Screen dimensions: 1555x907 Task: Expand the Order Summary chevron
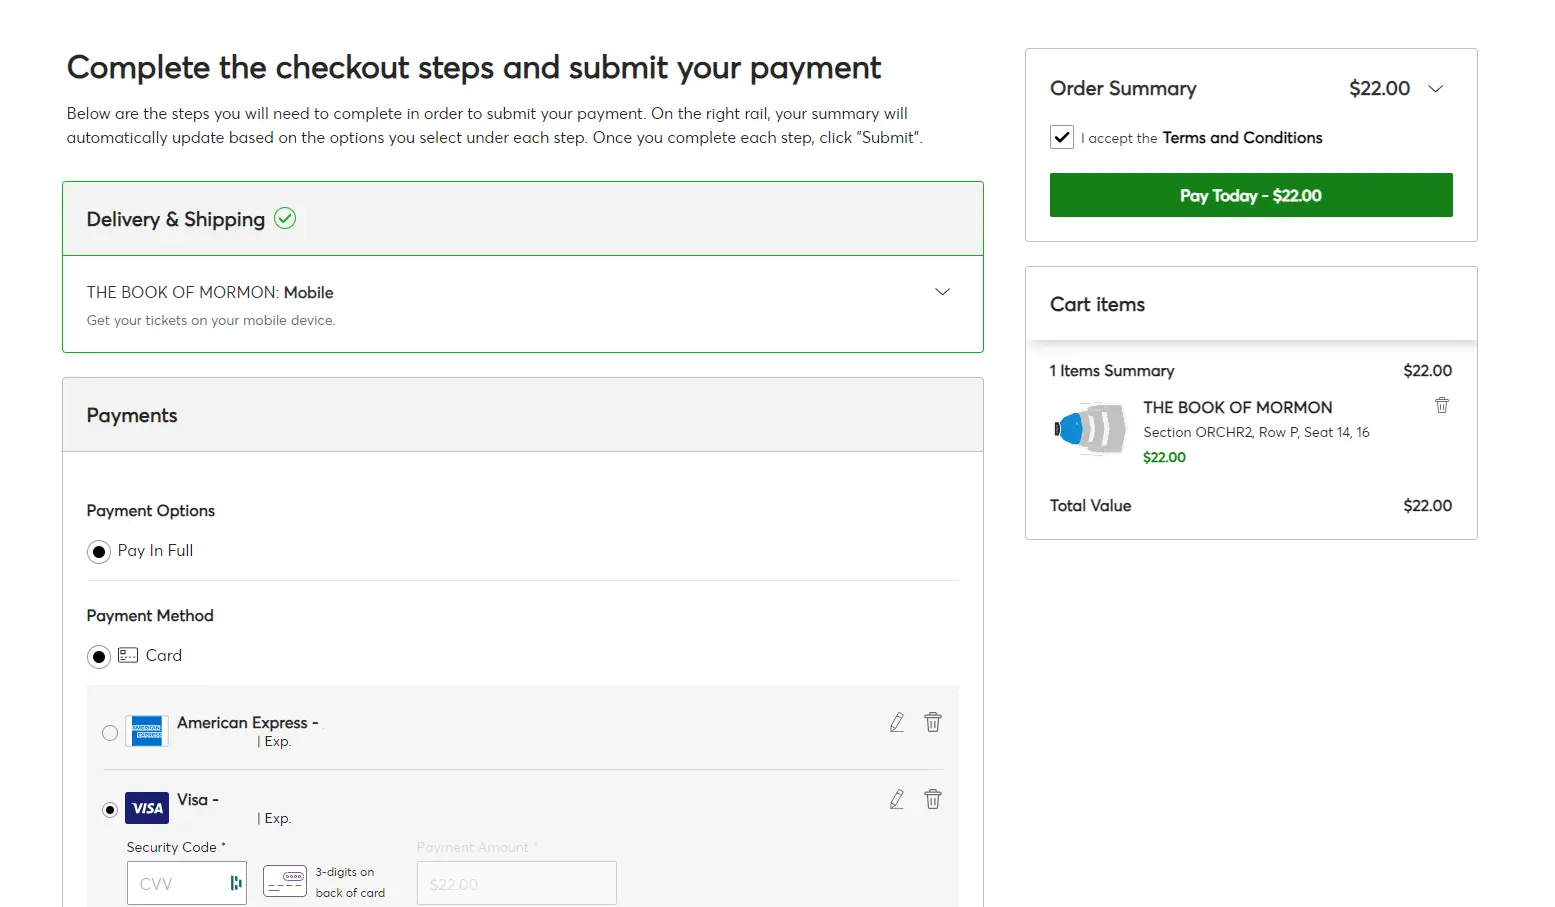(1435, 89)
